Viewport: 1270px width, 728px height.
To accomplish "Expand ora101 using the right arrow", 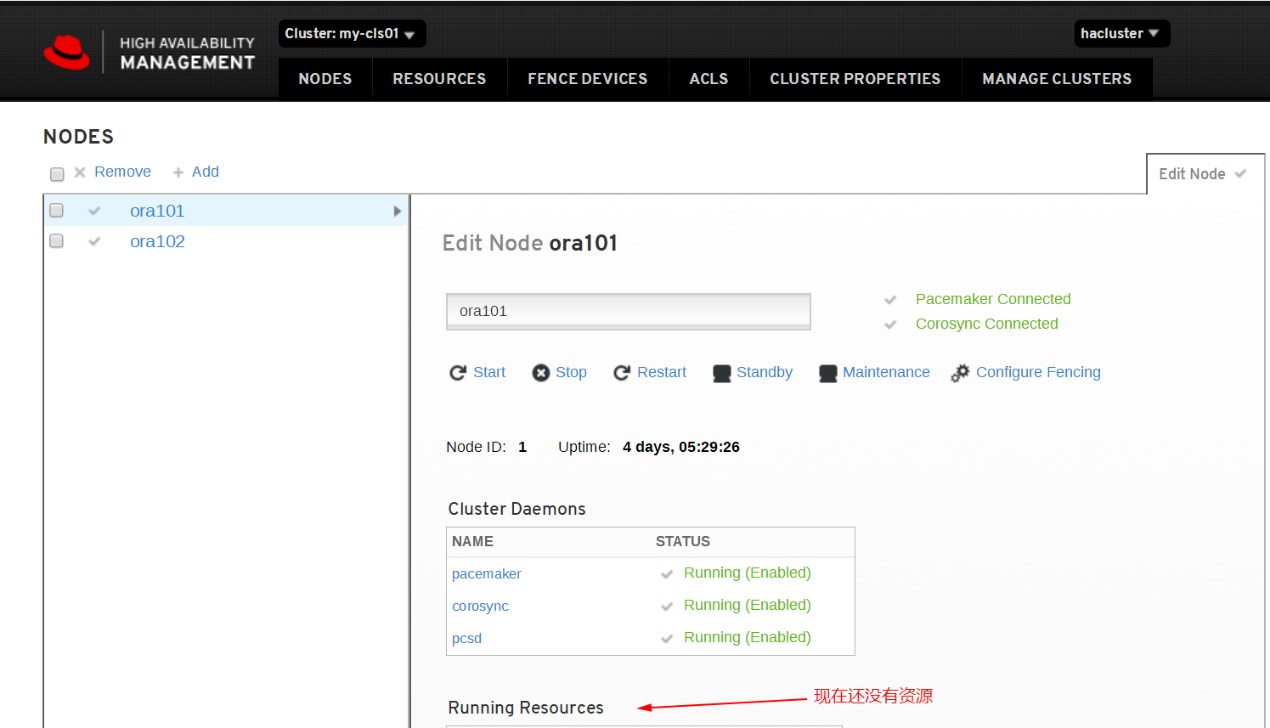I will [x=396, y=211].
